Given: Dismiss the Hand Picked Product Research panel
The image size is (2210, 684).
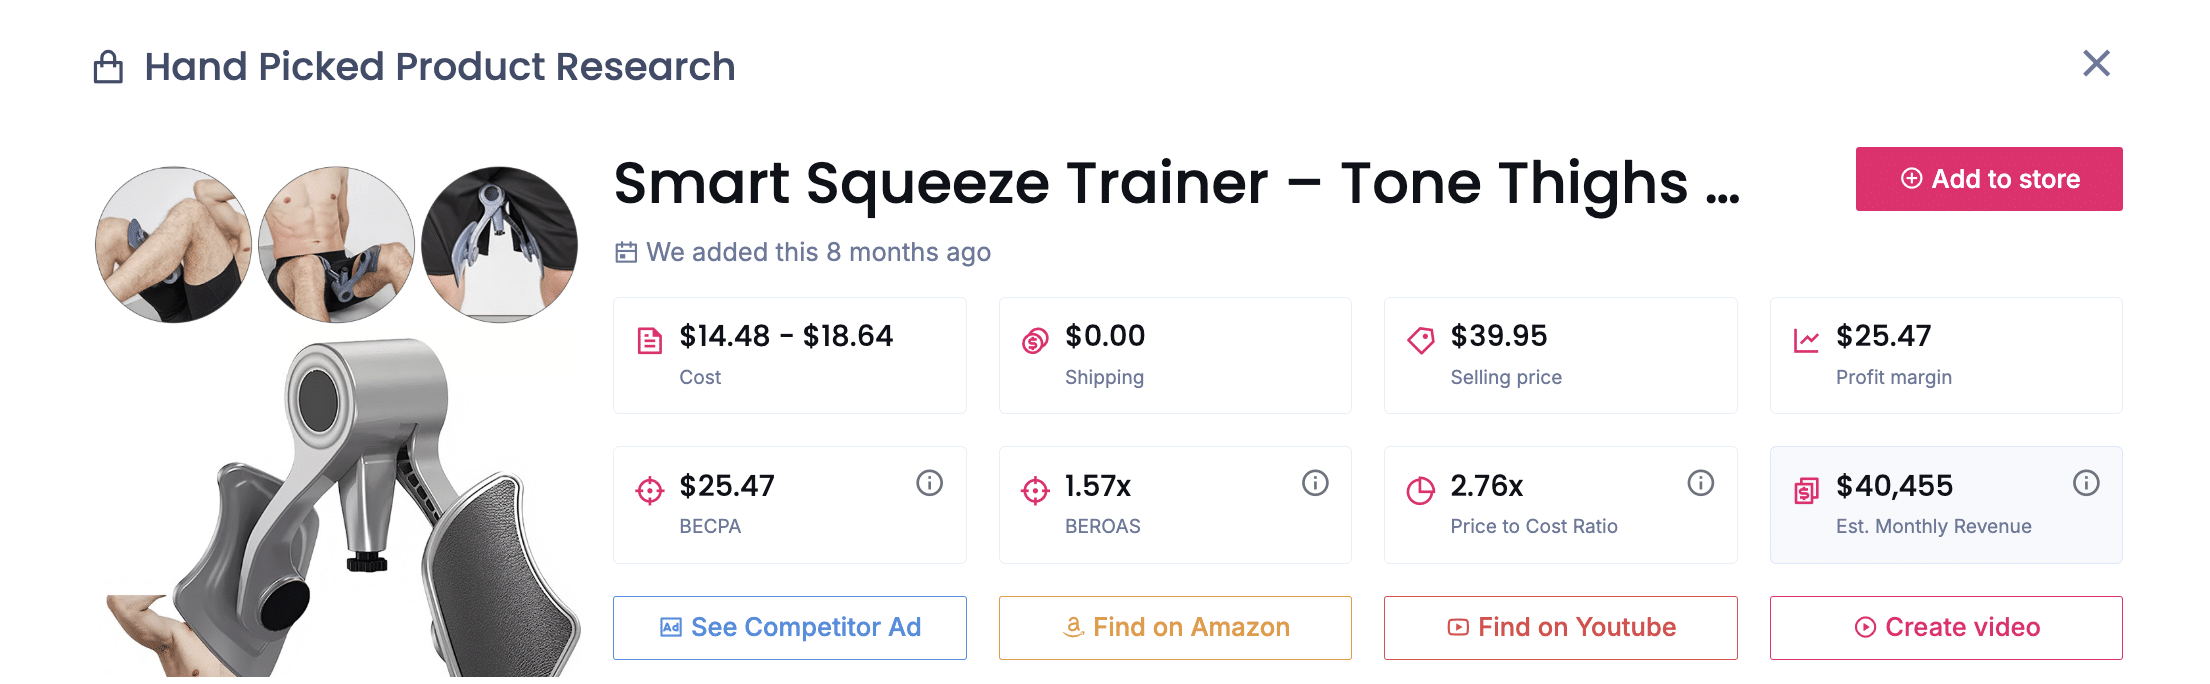Looking at the screenshot, I should 2096,63.
